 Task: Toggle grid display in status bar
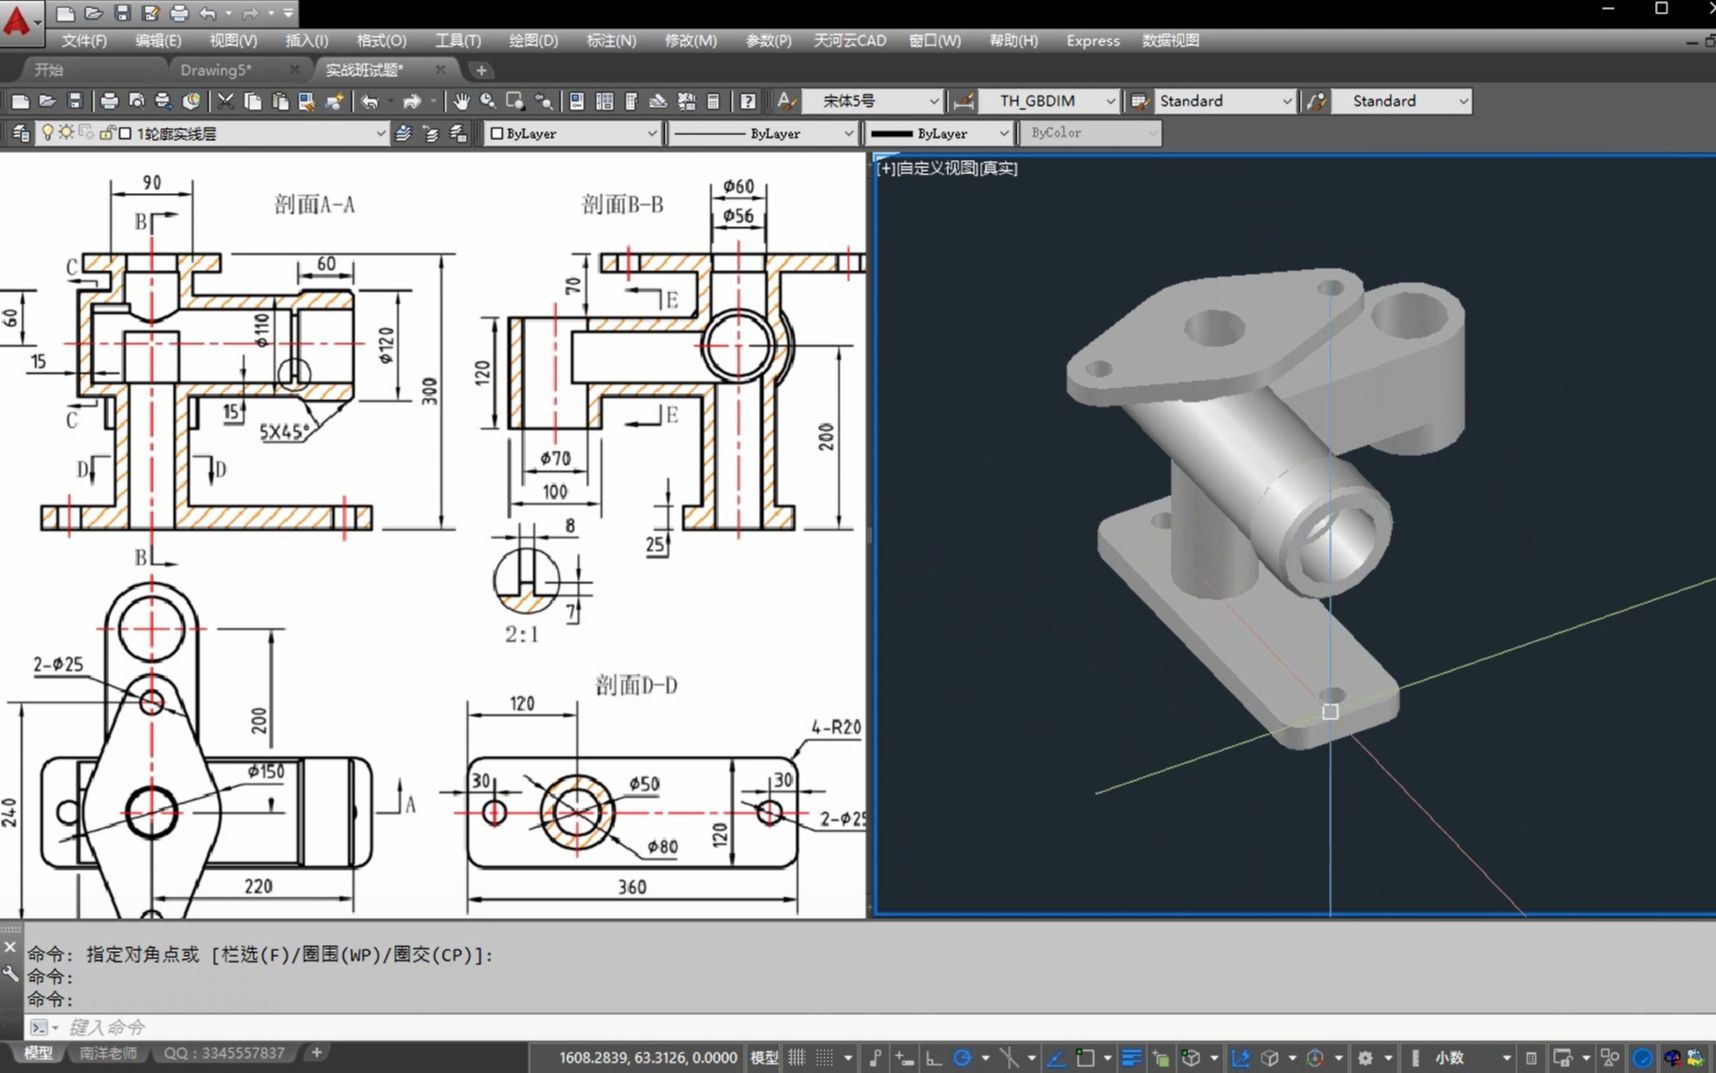[x=797, y=1057]
